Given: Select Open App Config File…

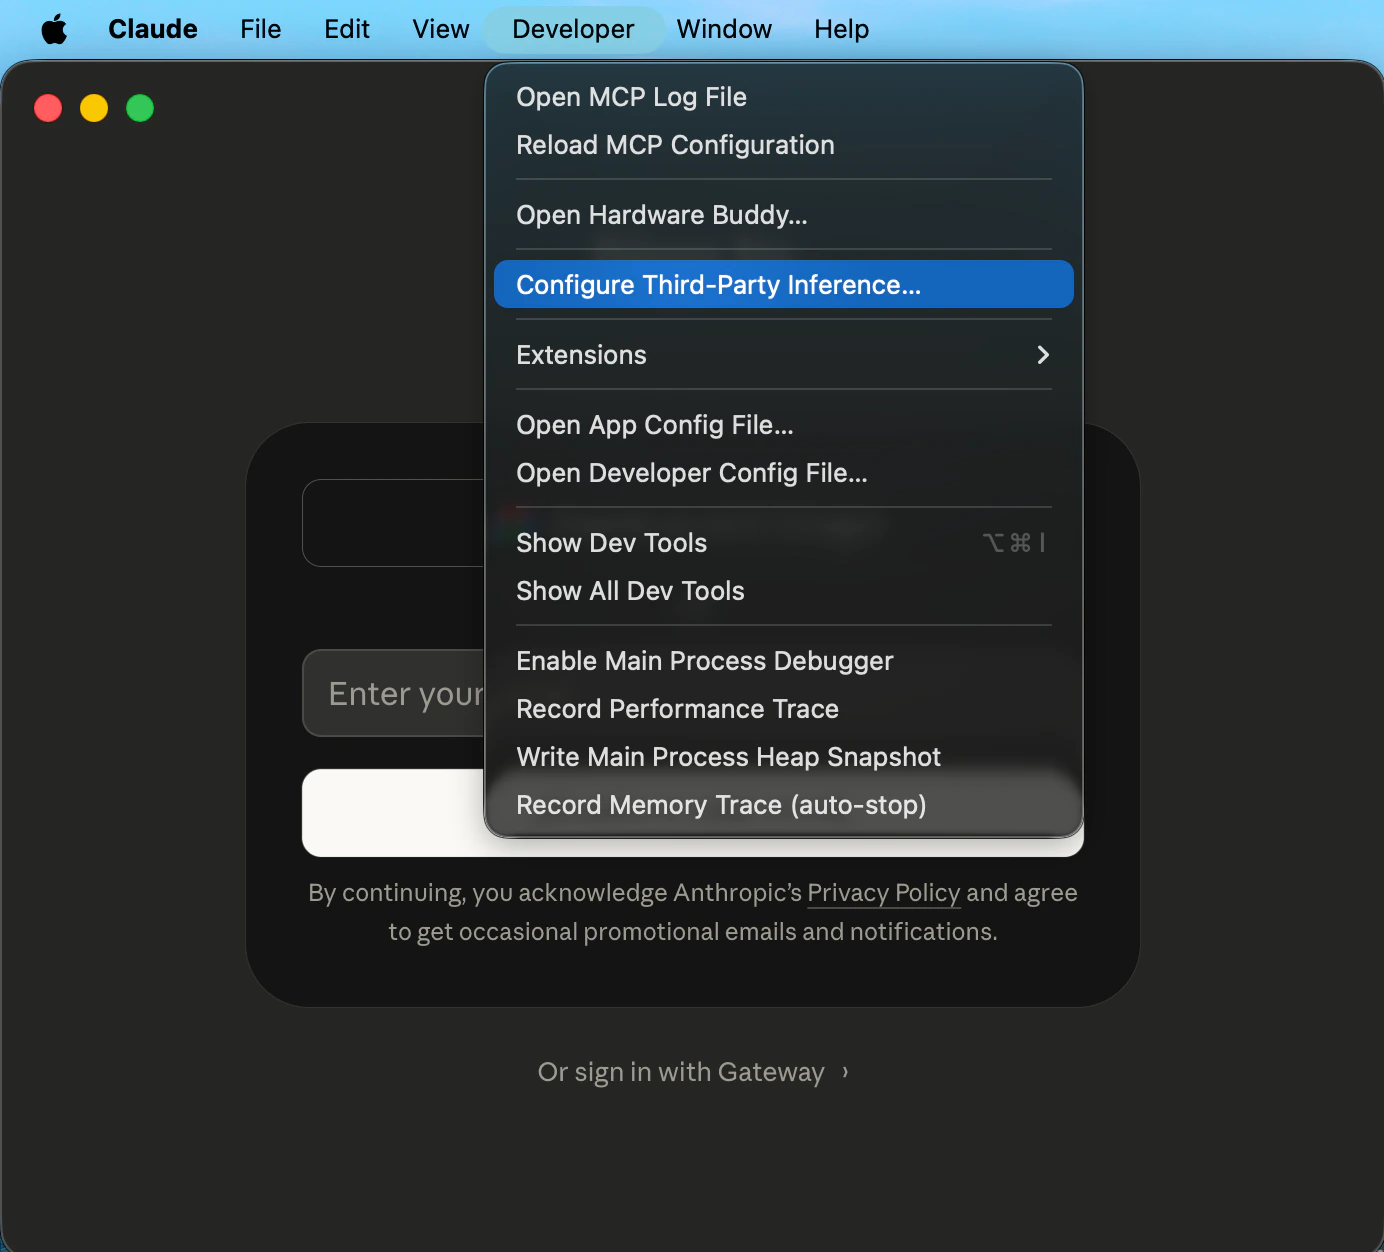Looking at the screenshot, I should click(784, 425).
